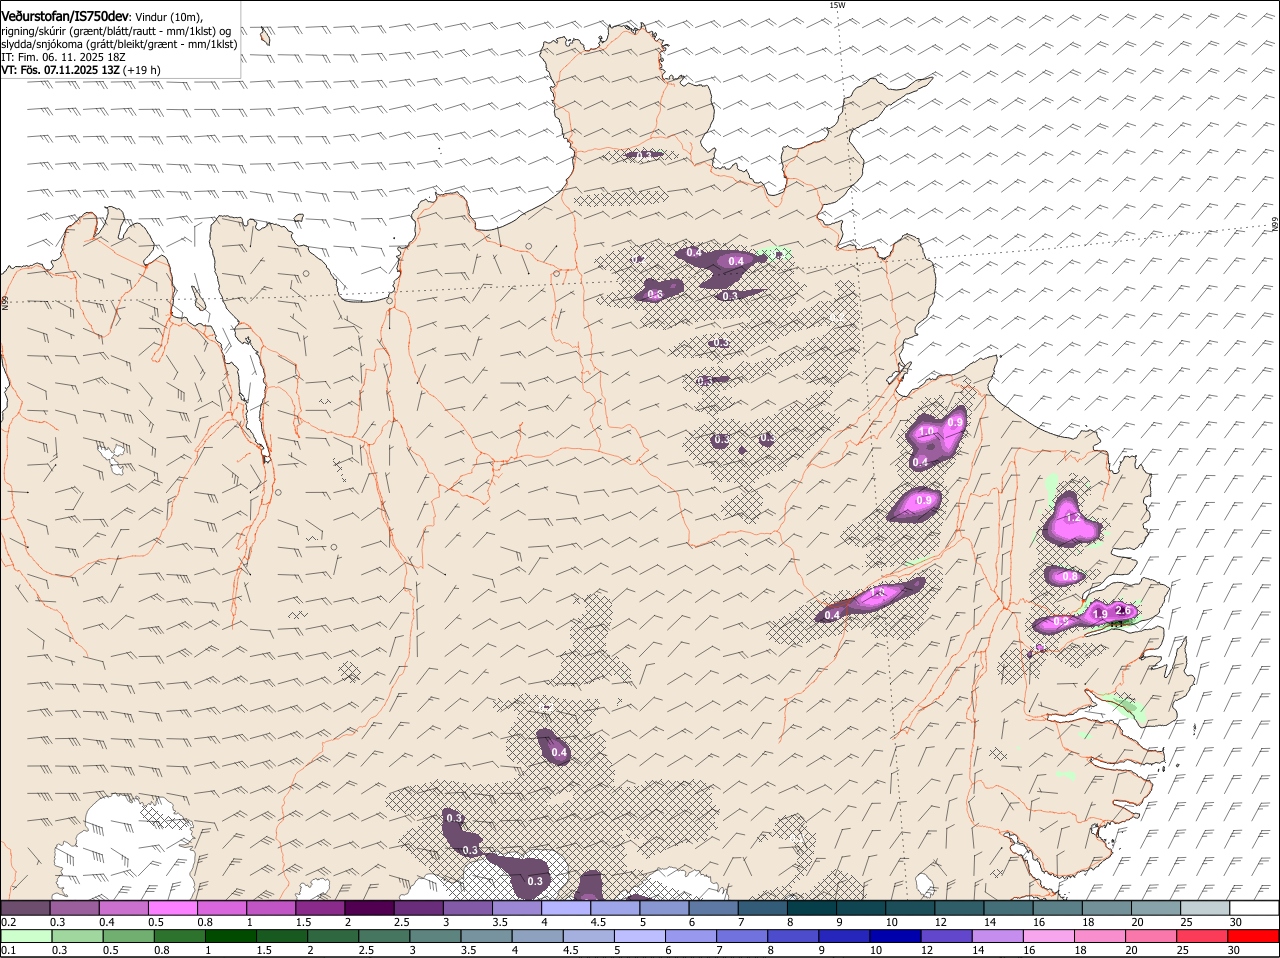Click the light pink 16 swatch in lower legend

1049,936
